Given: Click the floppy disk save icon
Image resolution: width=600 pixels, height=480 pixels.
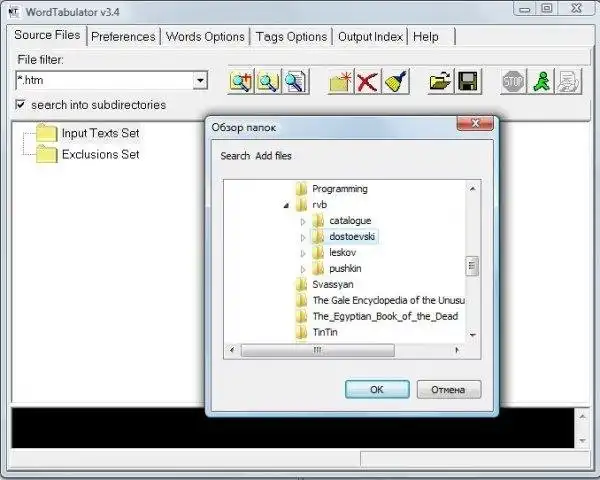Looking at the screenshot, I should pos(468,81).
